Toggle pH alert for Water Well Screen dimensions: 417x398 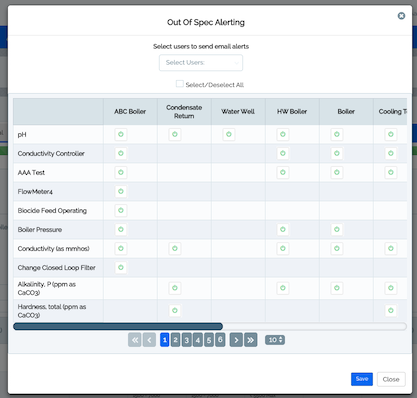(x=229, y=134)
